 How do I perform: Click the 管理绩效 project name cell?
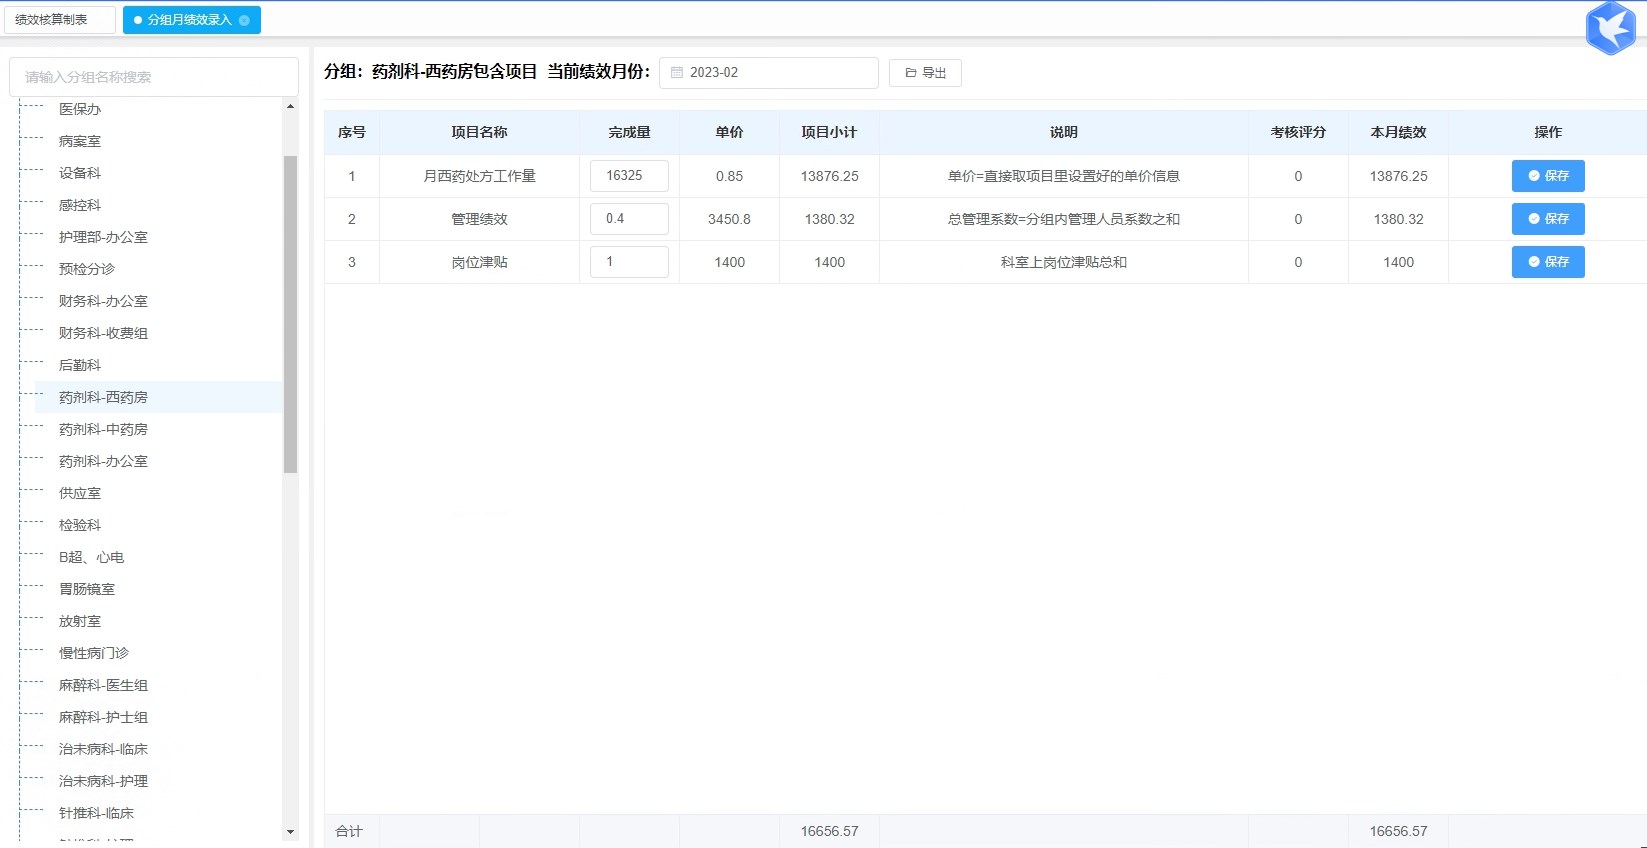(479, 219)
